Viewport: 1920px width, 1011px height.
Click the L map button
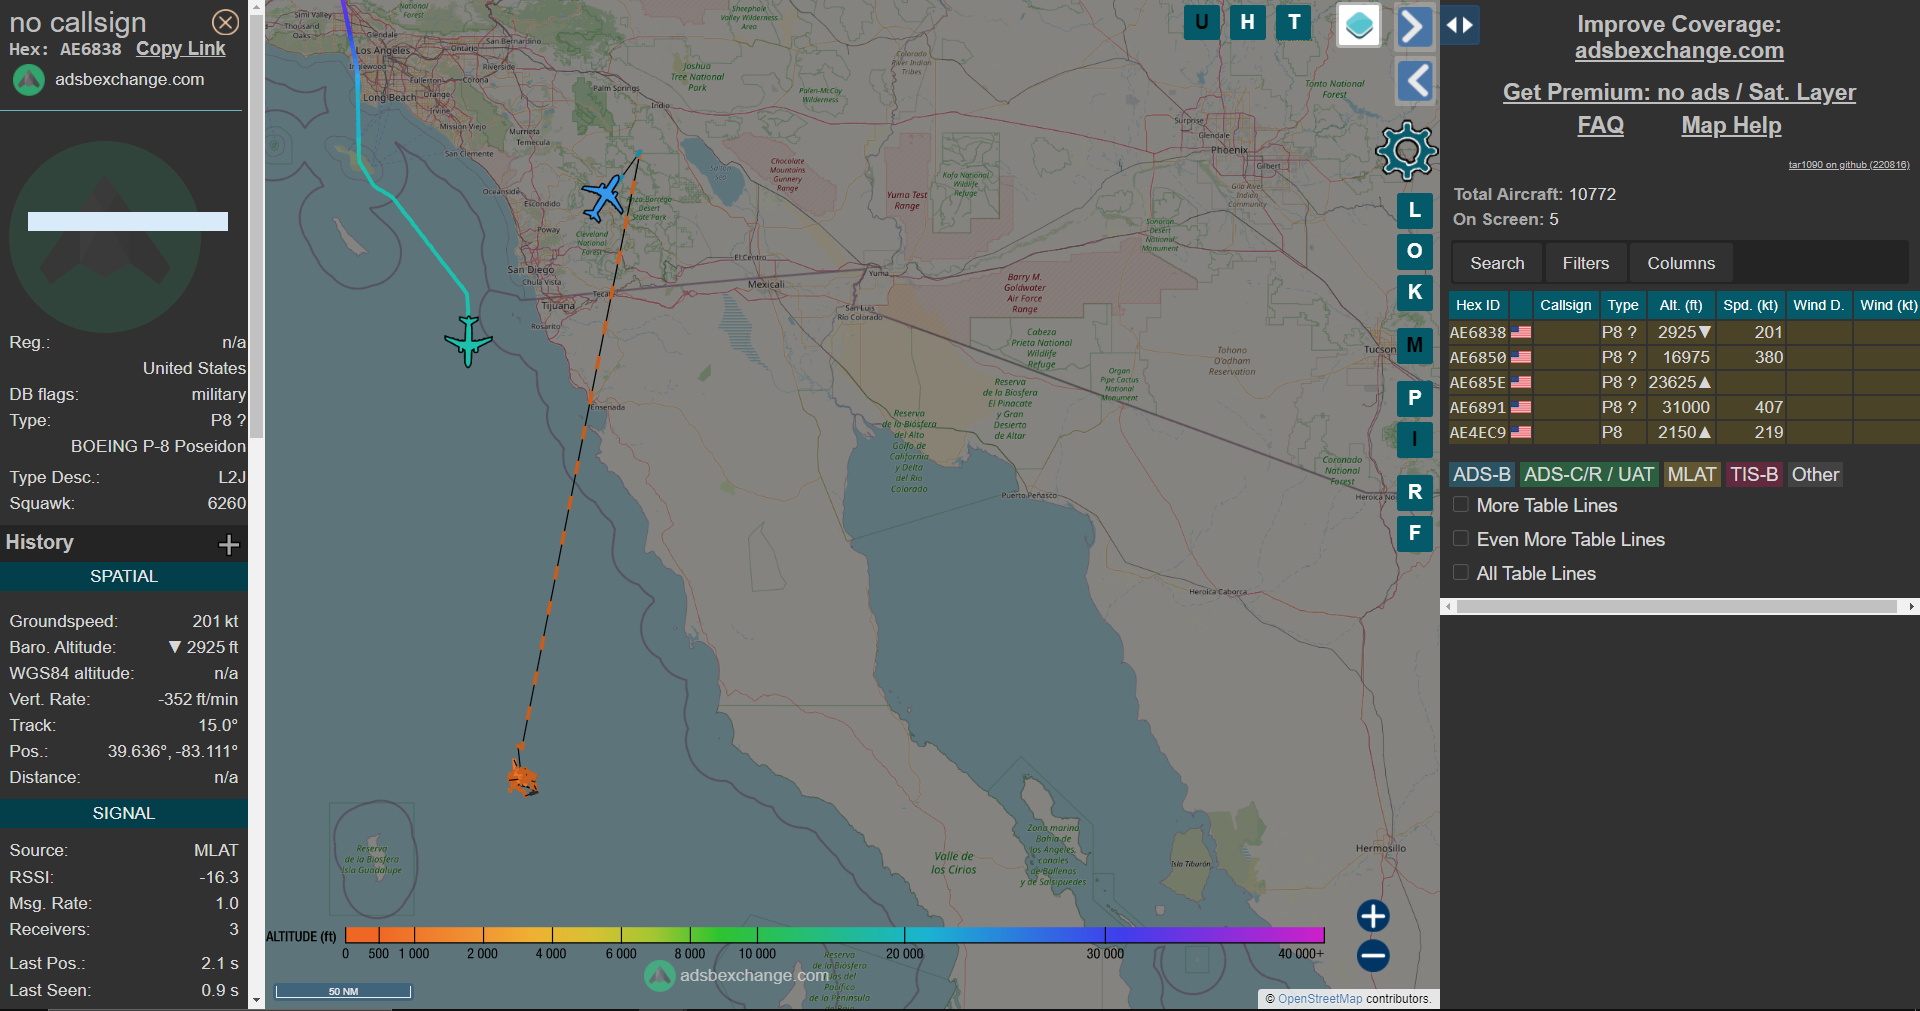(x=1414, y=210)
